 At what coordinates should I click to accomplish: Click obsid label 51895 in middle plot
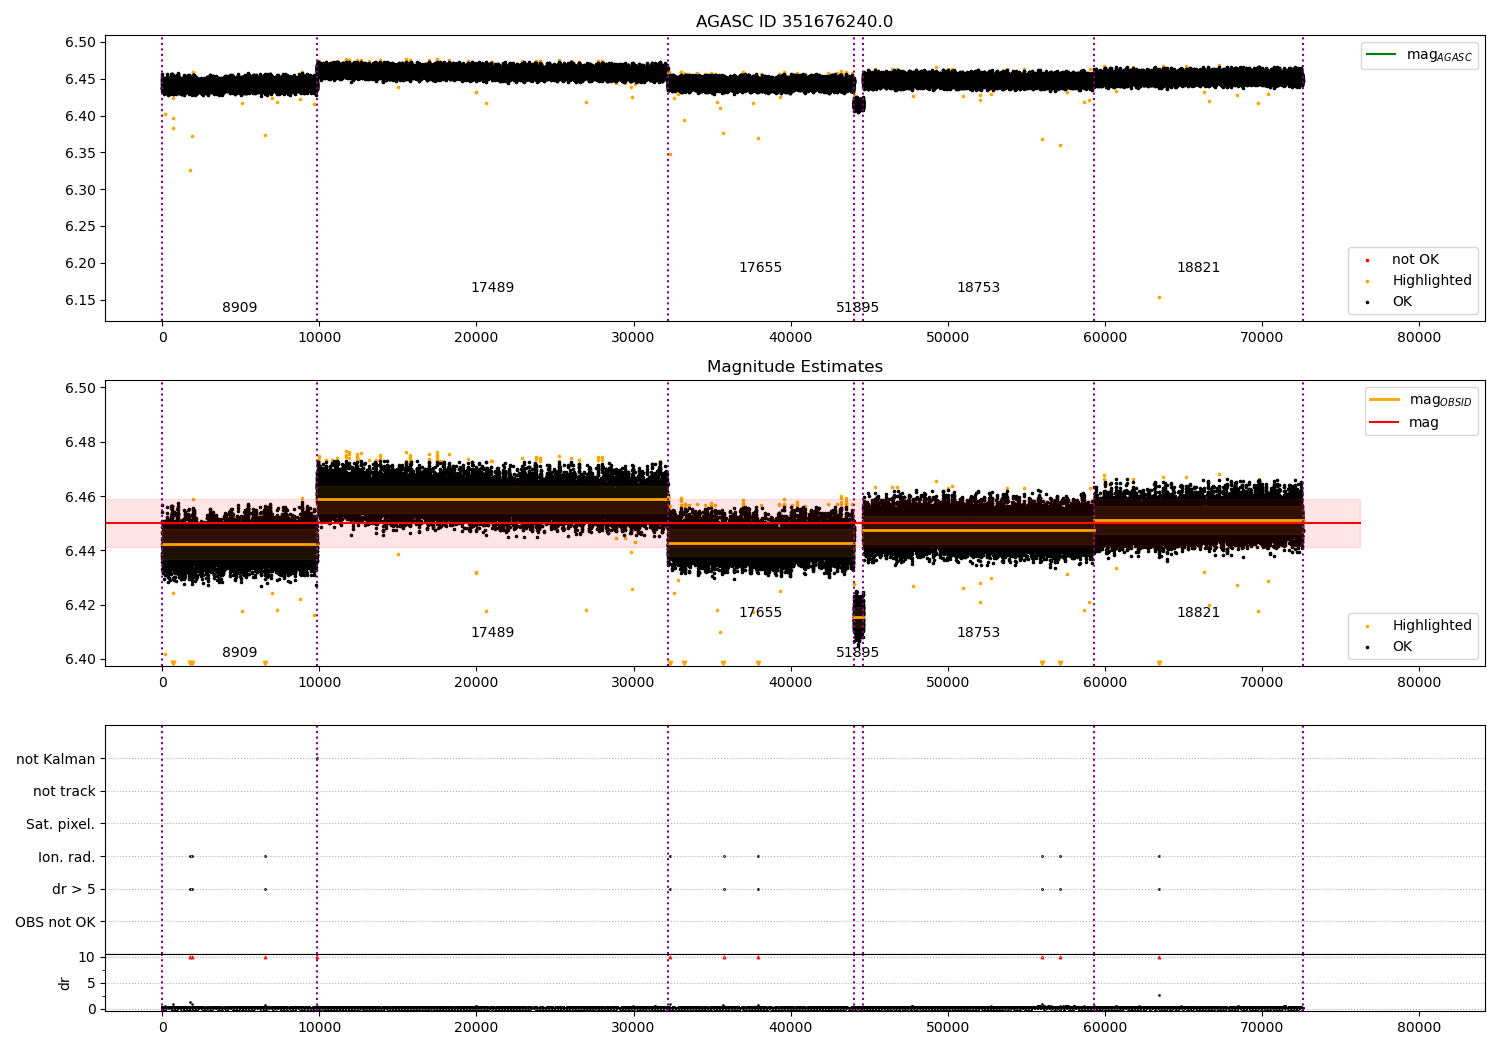pyautogui.click(x=857, y=653)
